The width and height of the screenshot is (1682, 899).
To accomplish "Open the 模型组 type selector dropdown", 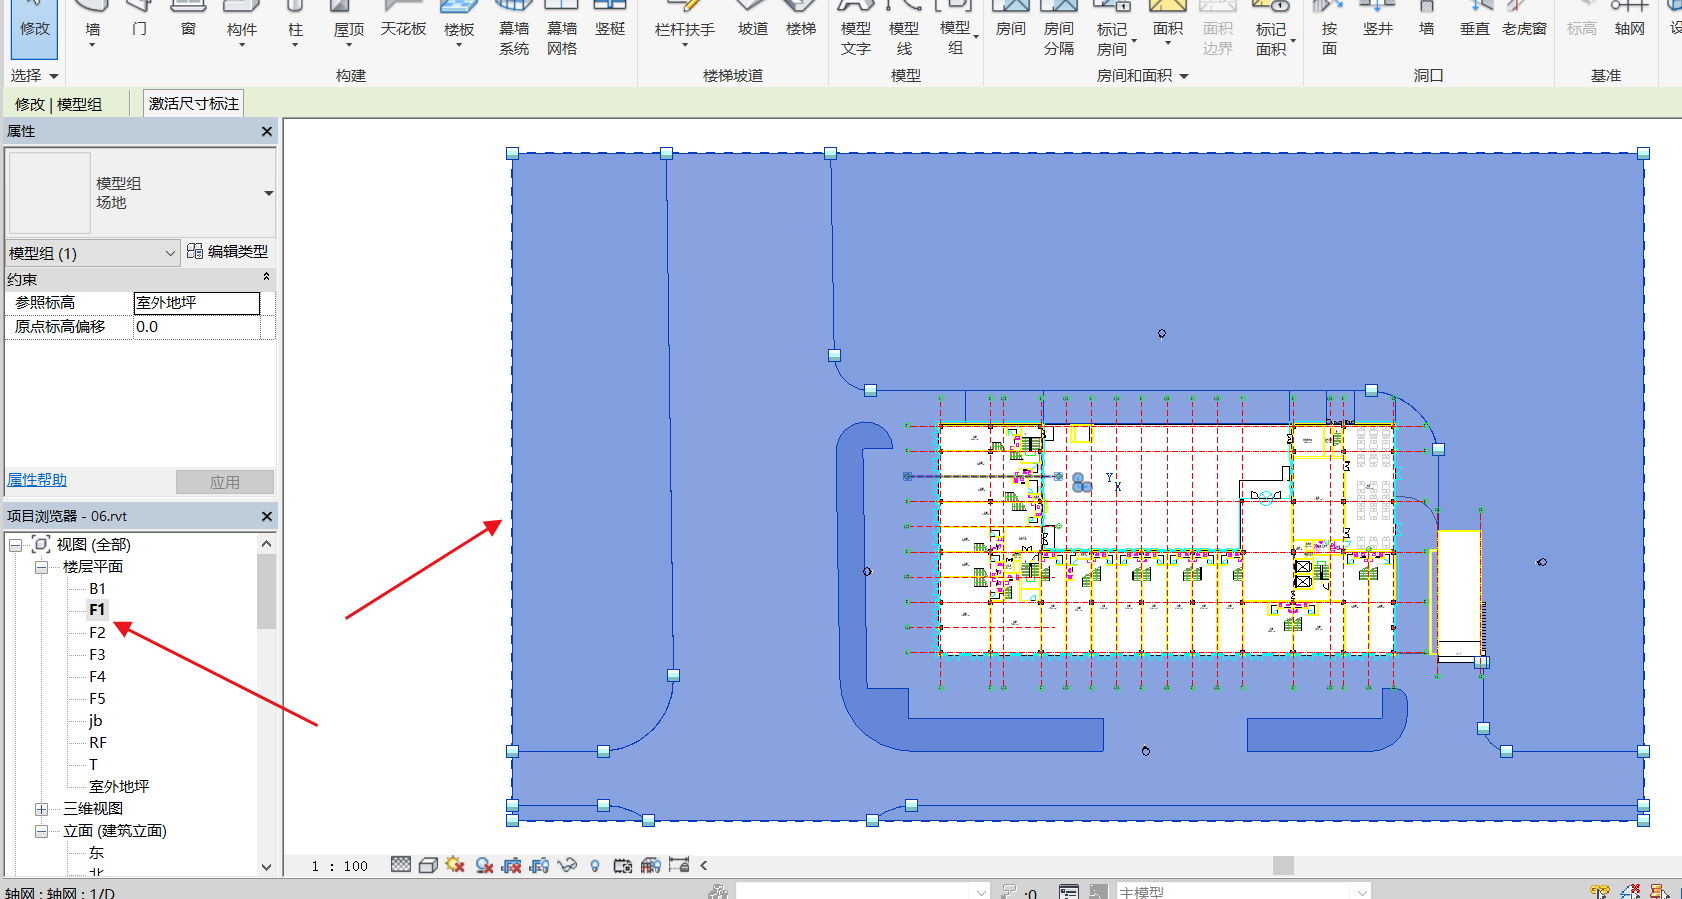I will (268, 193).
